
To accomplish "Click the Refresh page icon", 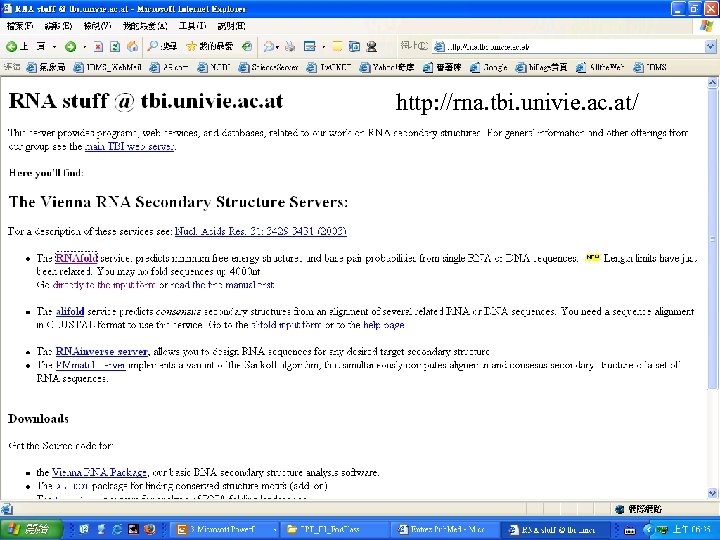I will coord(115,46).
